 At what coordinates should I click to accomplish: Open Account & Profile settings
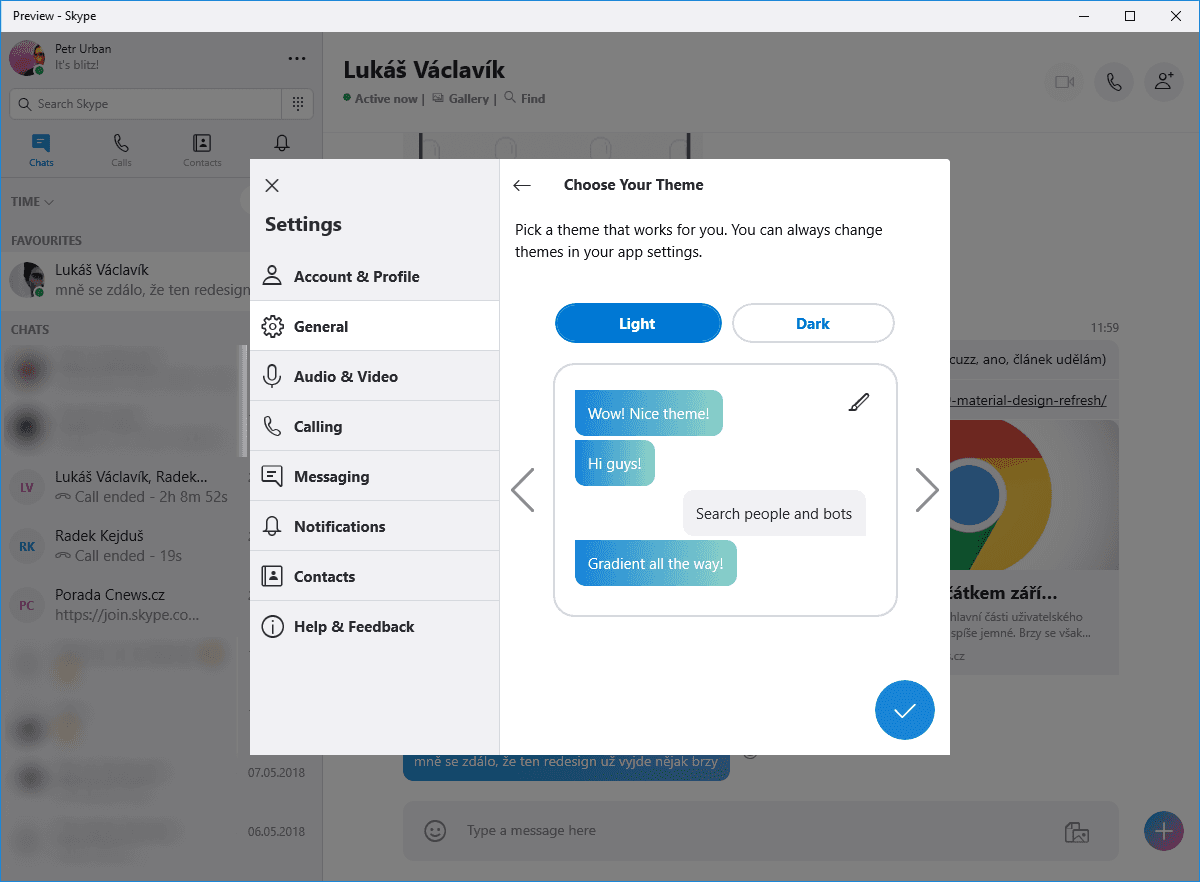[374, 276]
